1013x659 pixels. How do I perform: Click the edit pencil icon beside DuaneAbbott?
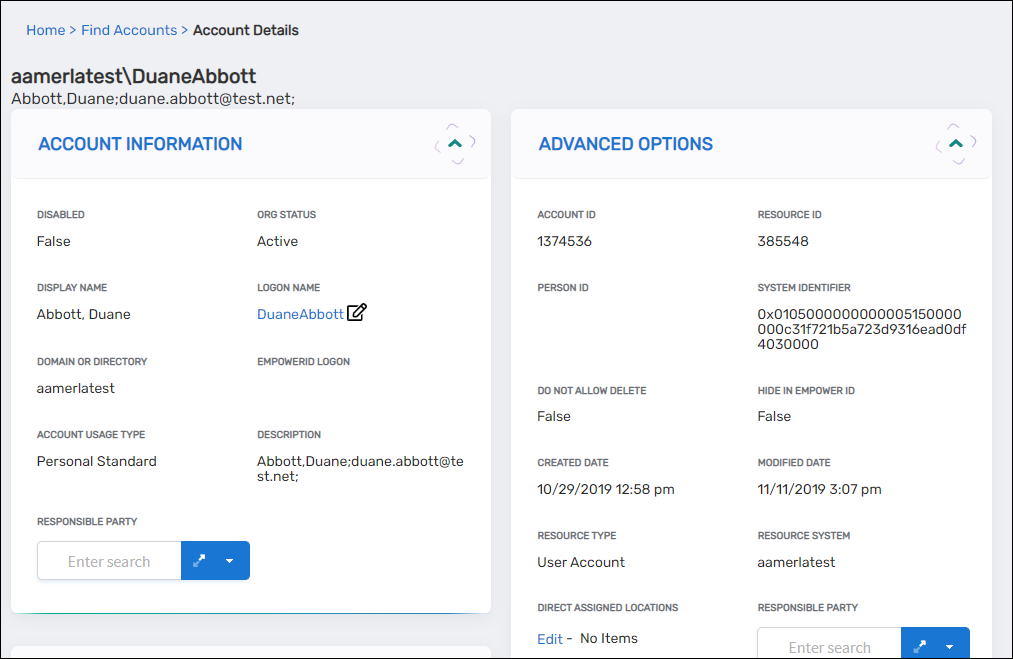pyautogui.click(x=357, y=313)
